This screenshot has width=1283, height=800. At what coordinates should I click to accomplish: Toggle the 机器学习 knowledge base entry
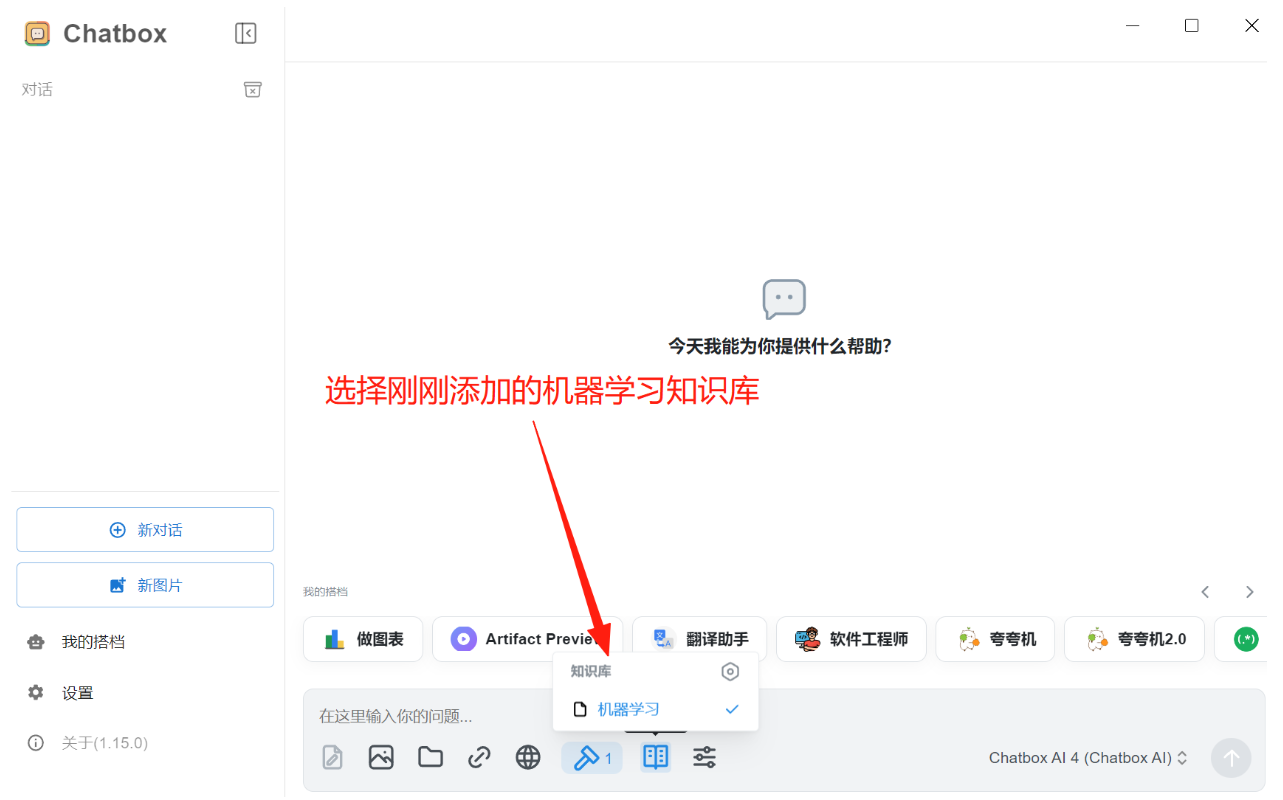pyautogui.click(x=656, y=709)
